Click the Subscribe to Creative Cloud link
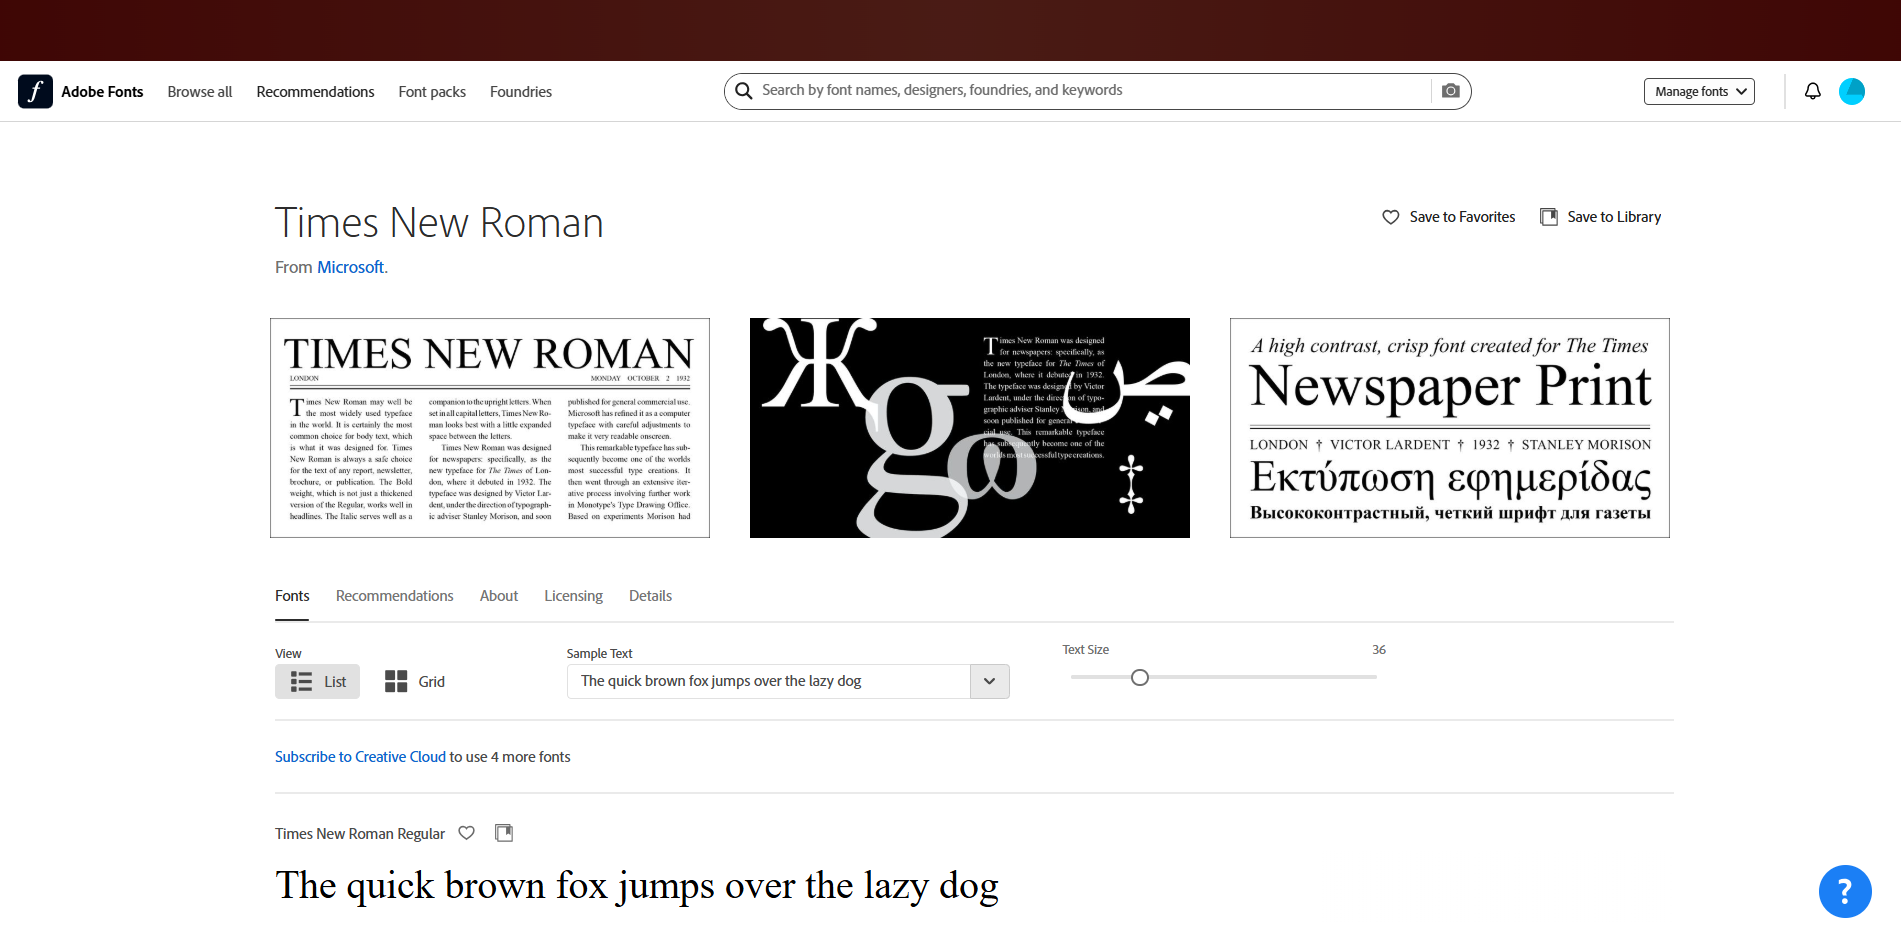Viewport: 1901px width, 940px height. point(360,757)
